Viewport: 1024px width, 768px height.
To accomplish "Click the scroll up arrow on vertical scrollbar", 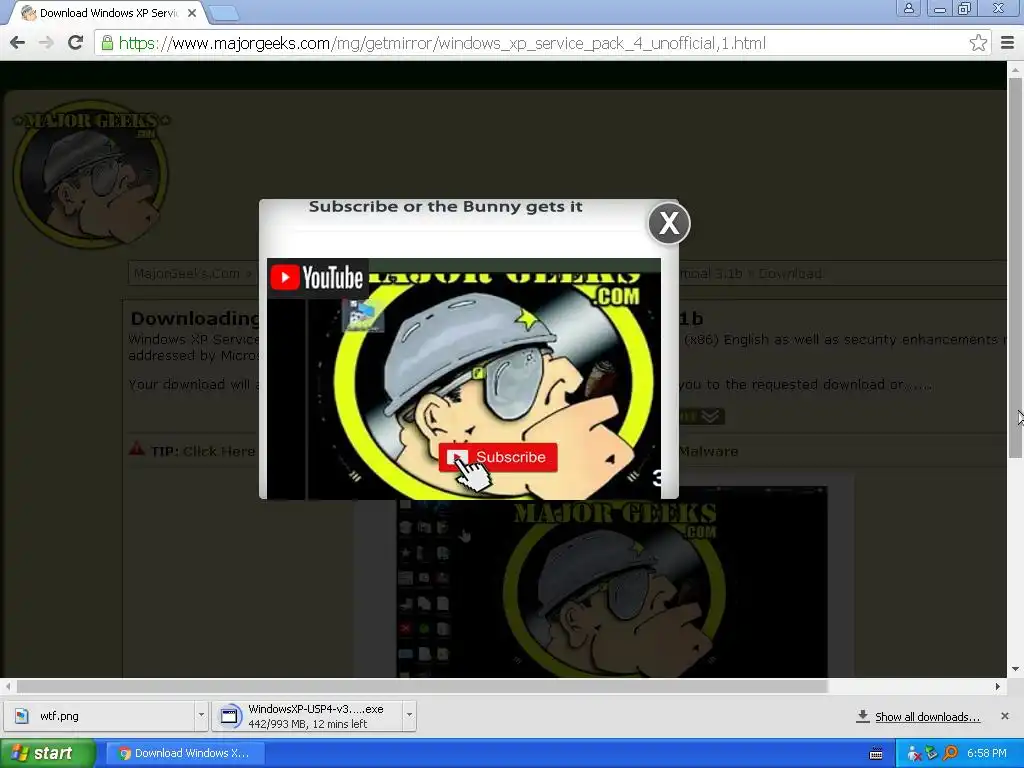I will (x=1015, y=69).
